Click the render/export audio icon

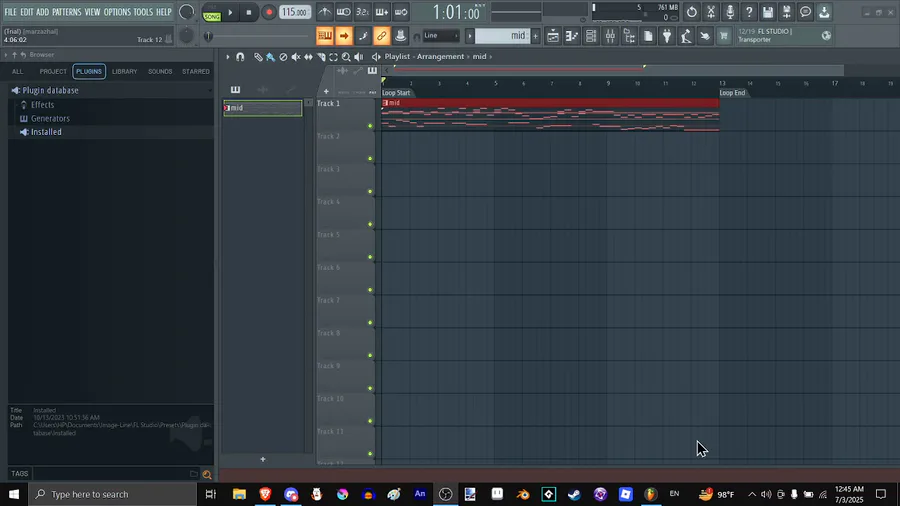[786, 12]
